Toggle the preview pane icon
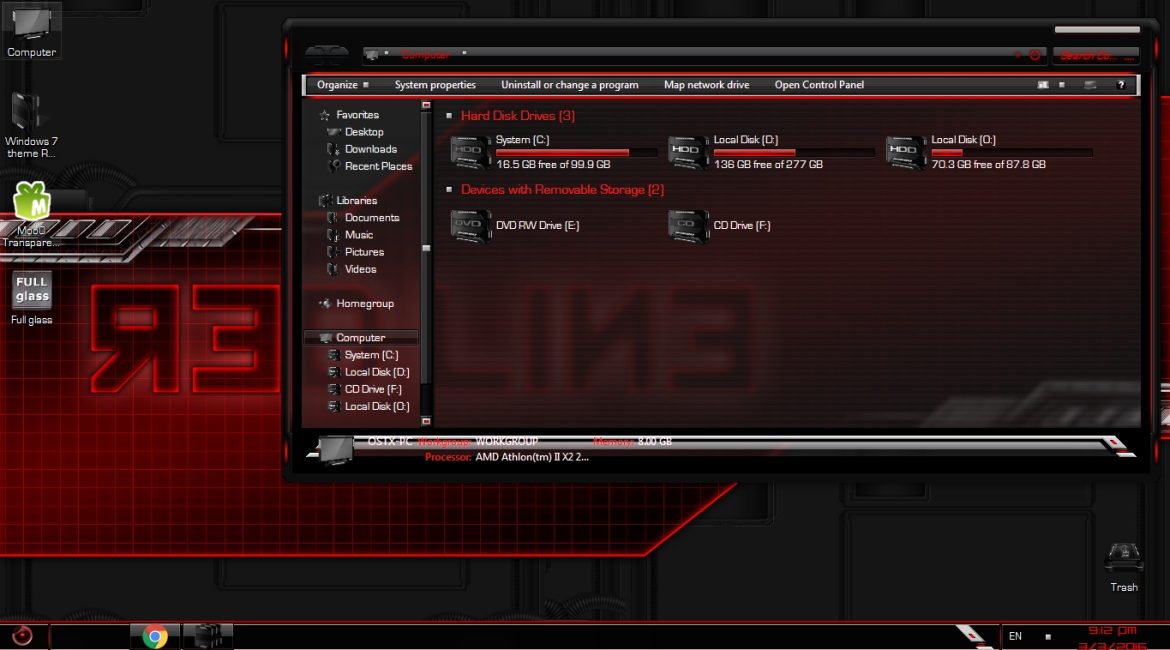1170x650 pixels. 1091,85
